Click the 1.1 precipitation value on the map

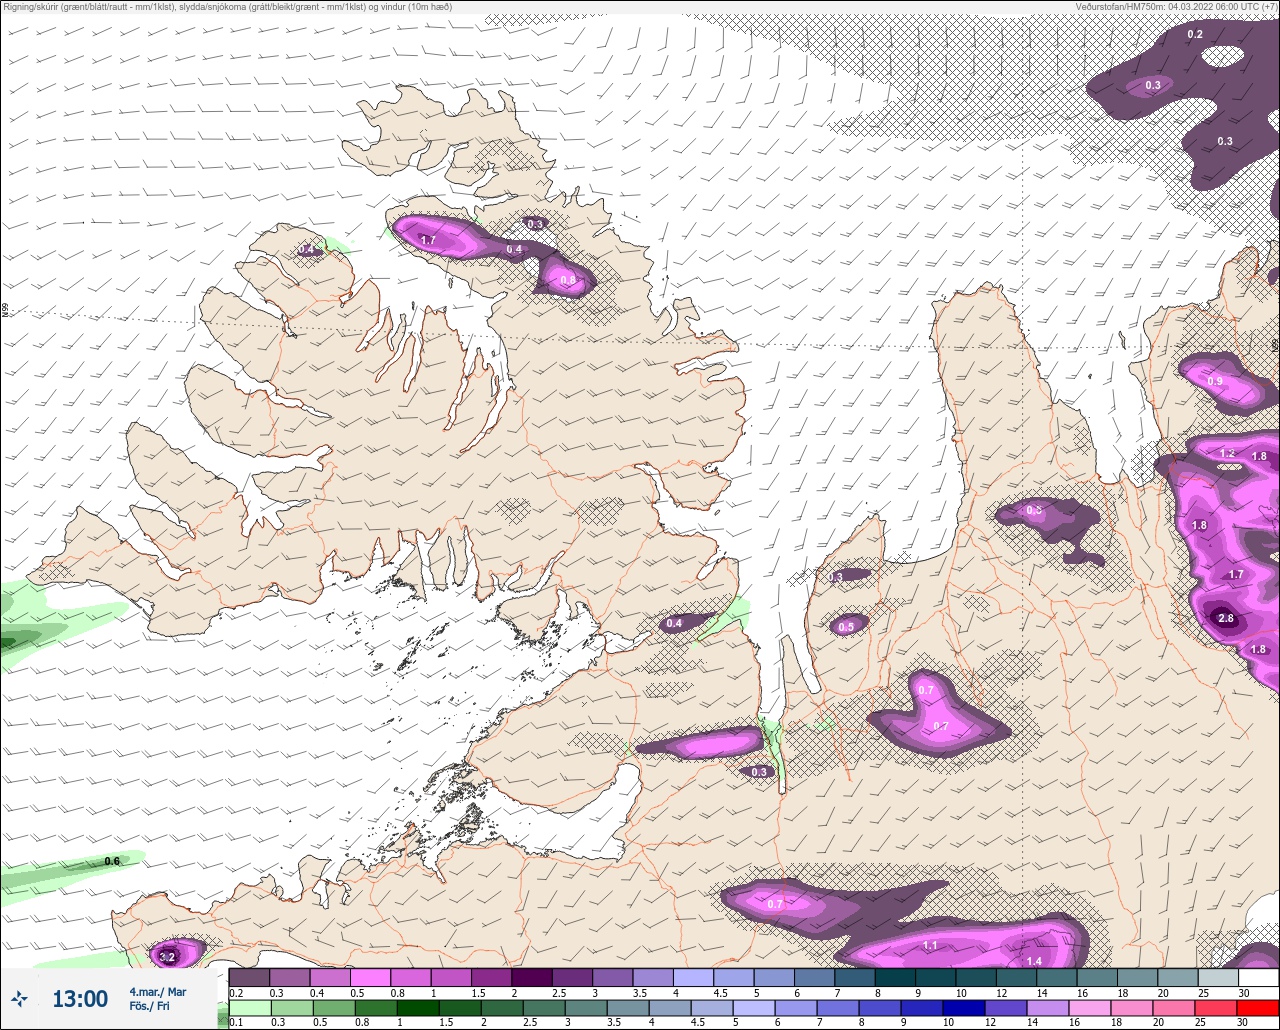[x=930, y=945]
